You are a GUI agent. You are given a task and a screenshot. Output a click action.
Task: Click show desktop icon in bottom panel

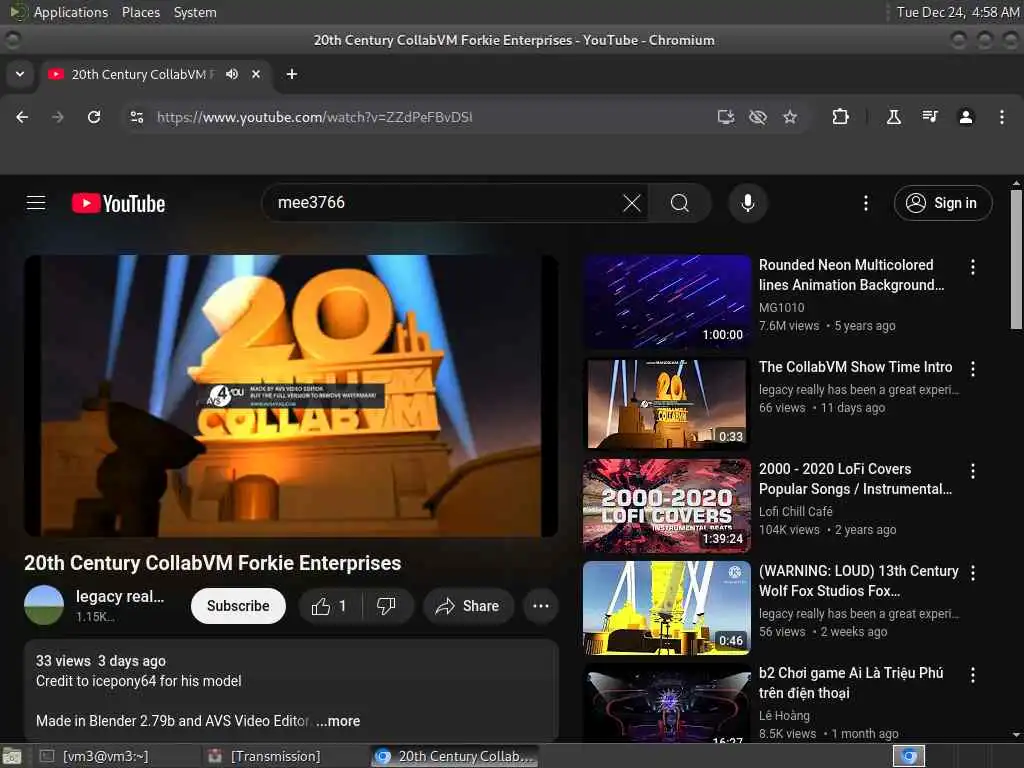click(12, 756)
